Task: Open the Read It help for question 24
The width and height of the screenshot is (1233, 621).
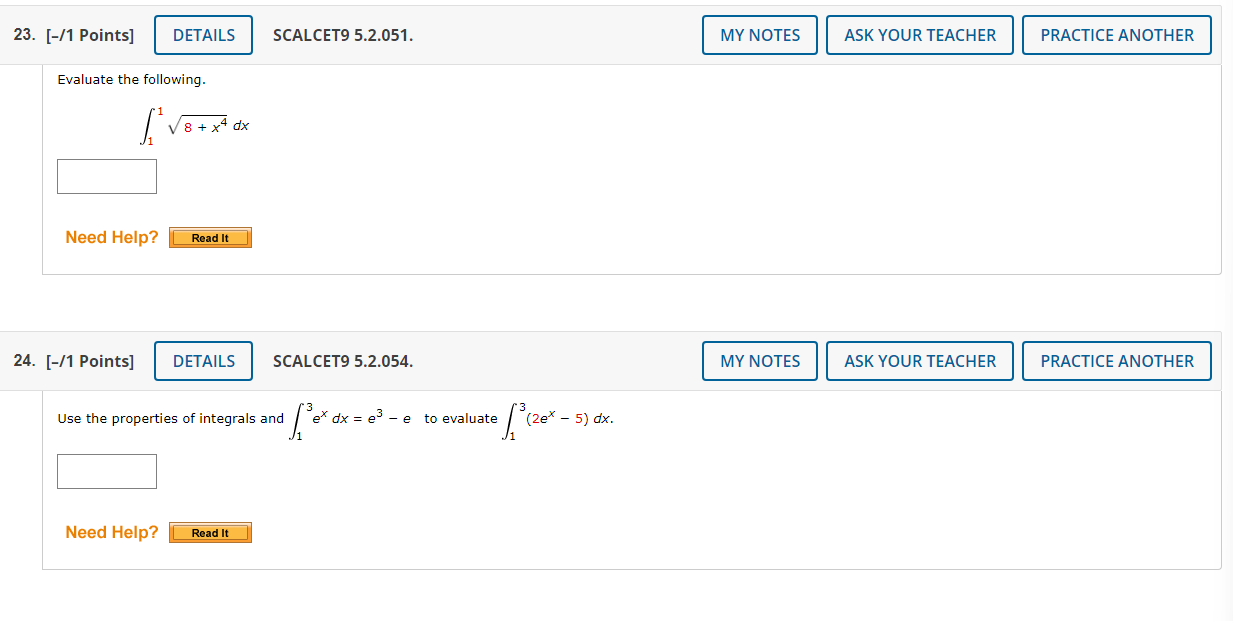Action: point(210,532)
